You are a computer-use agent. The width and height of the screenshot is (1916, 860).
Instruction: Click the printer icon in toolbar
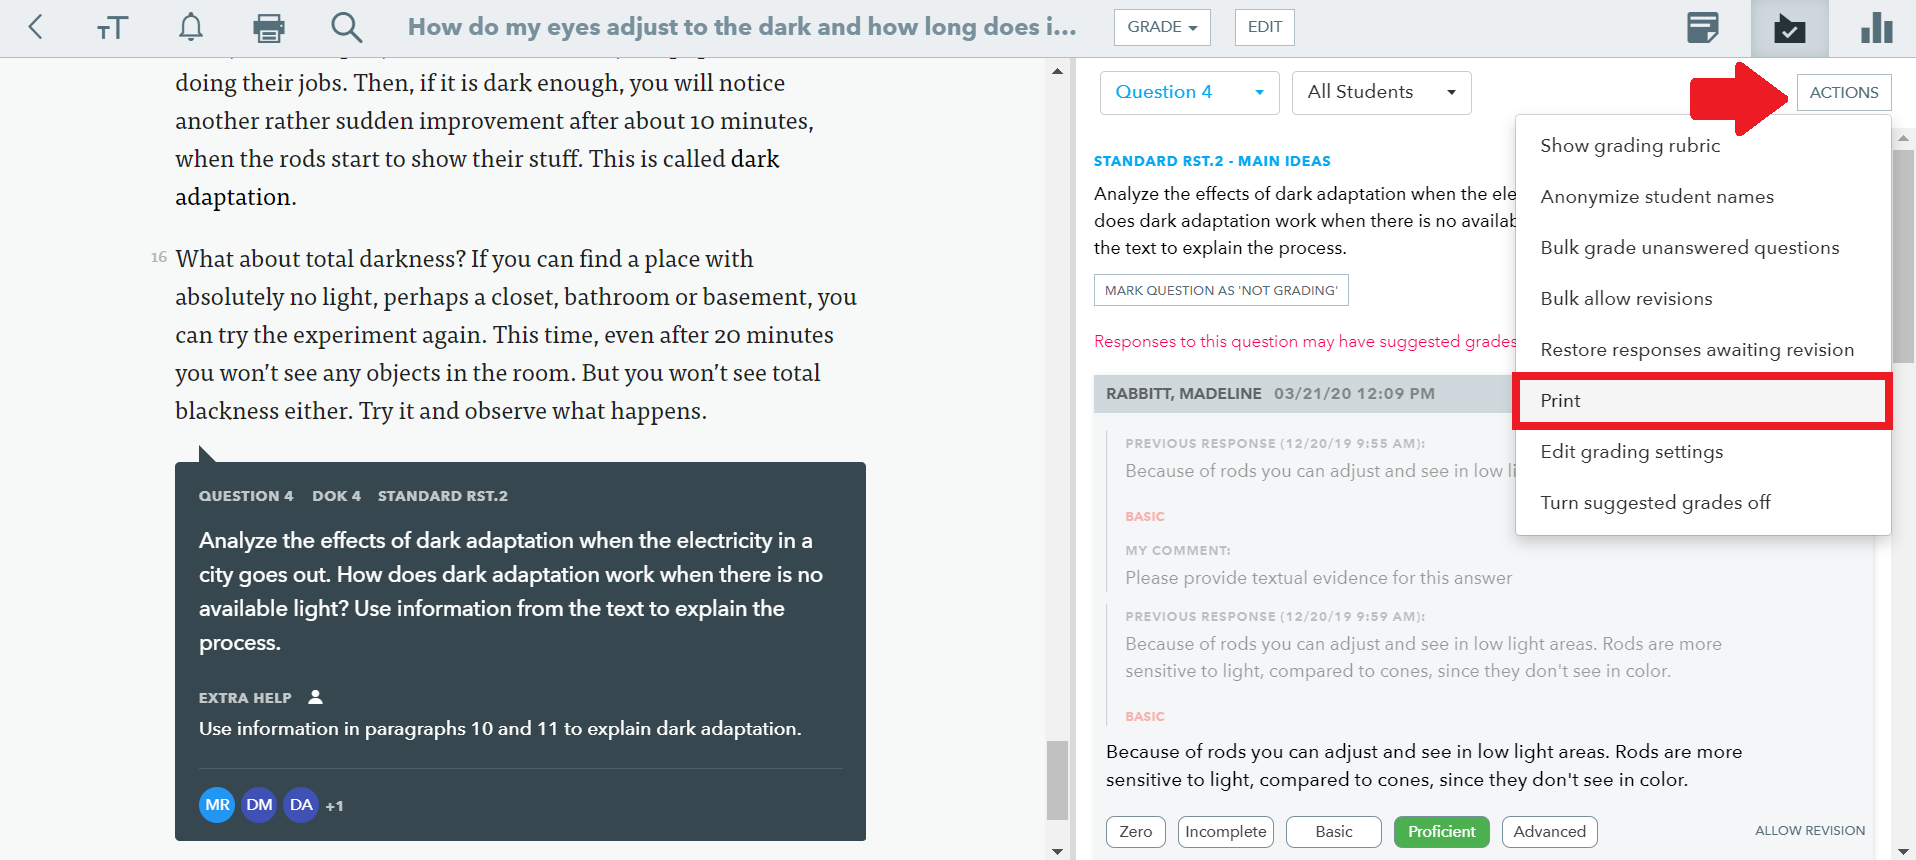pos(268,28)
